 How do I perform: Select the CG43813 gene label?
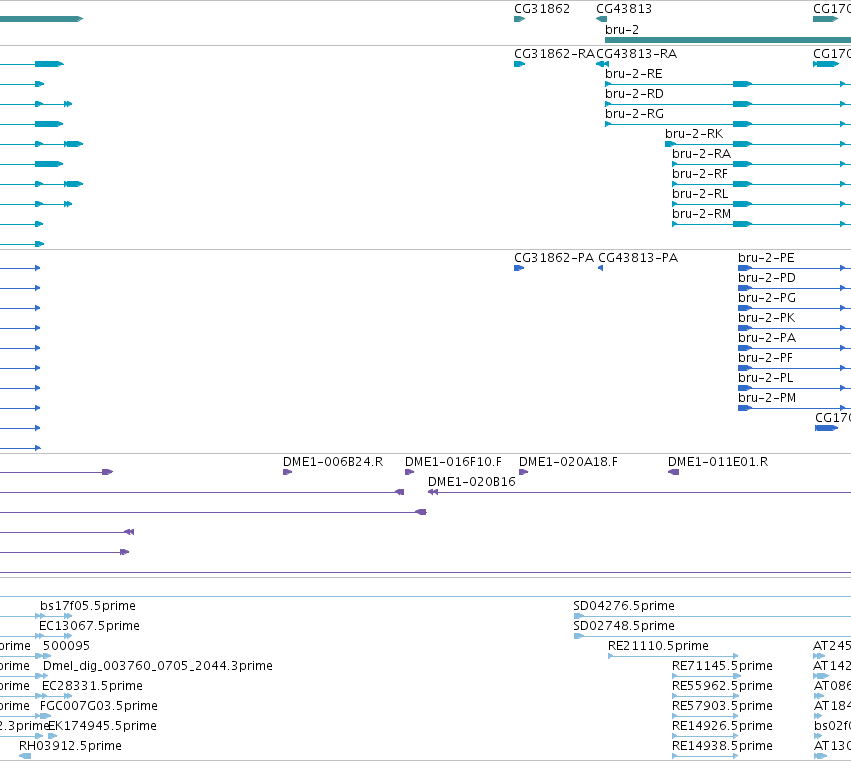tap(624, 9)
